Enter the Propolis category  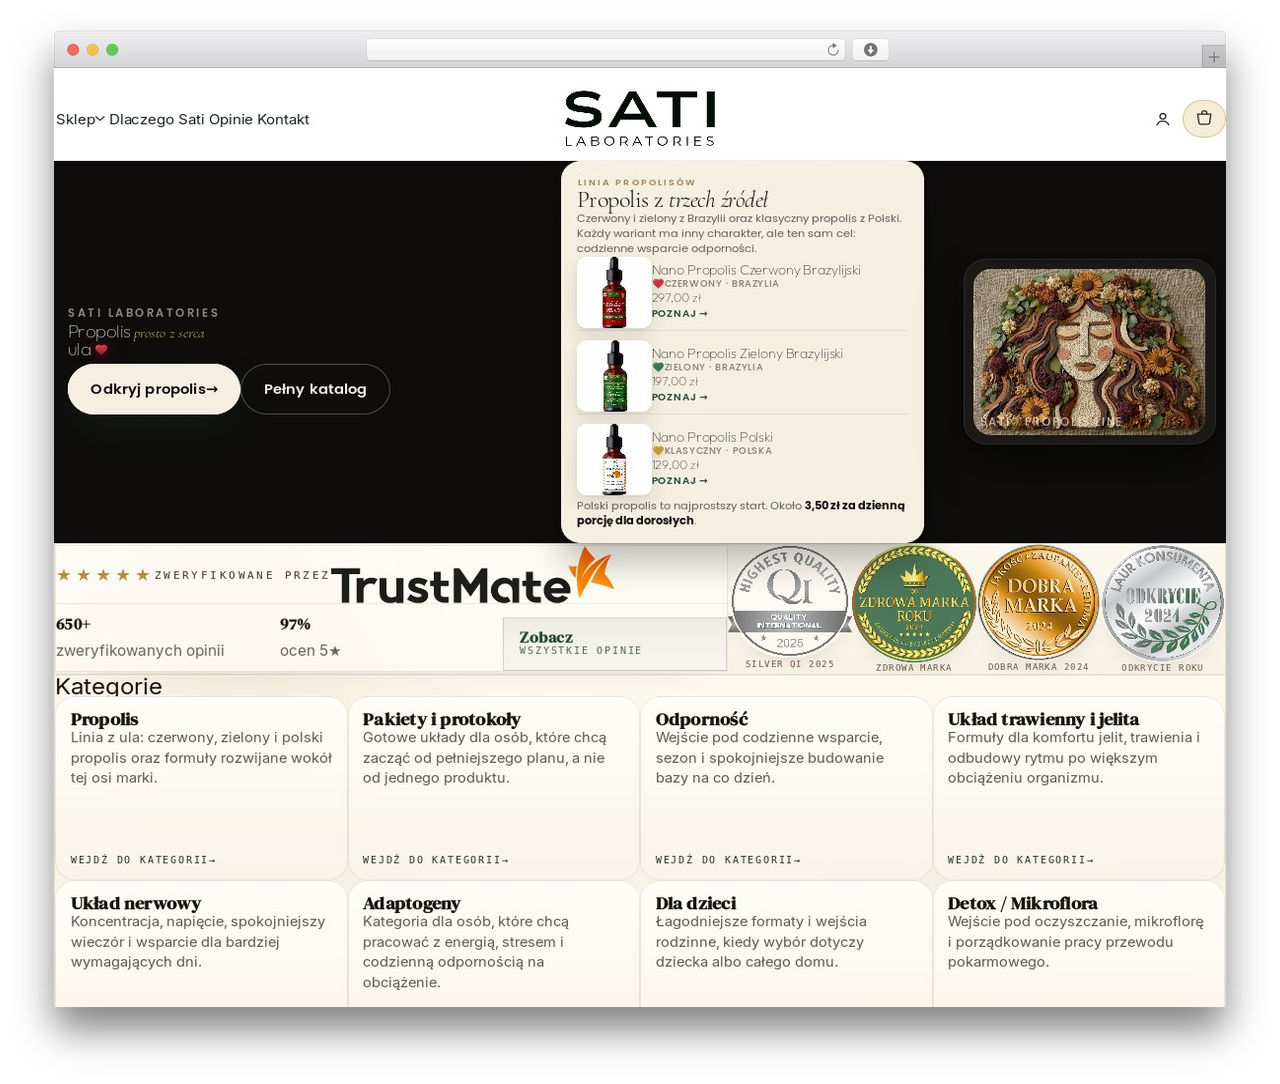[x=143, y=860]
